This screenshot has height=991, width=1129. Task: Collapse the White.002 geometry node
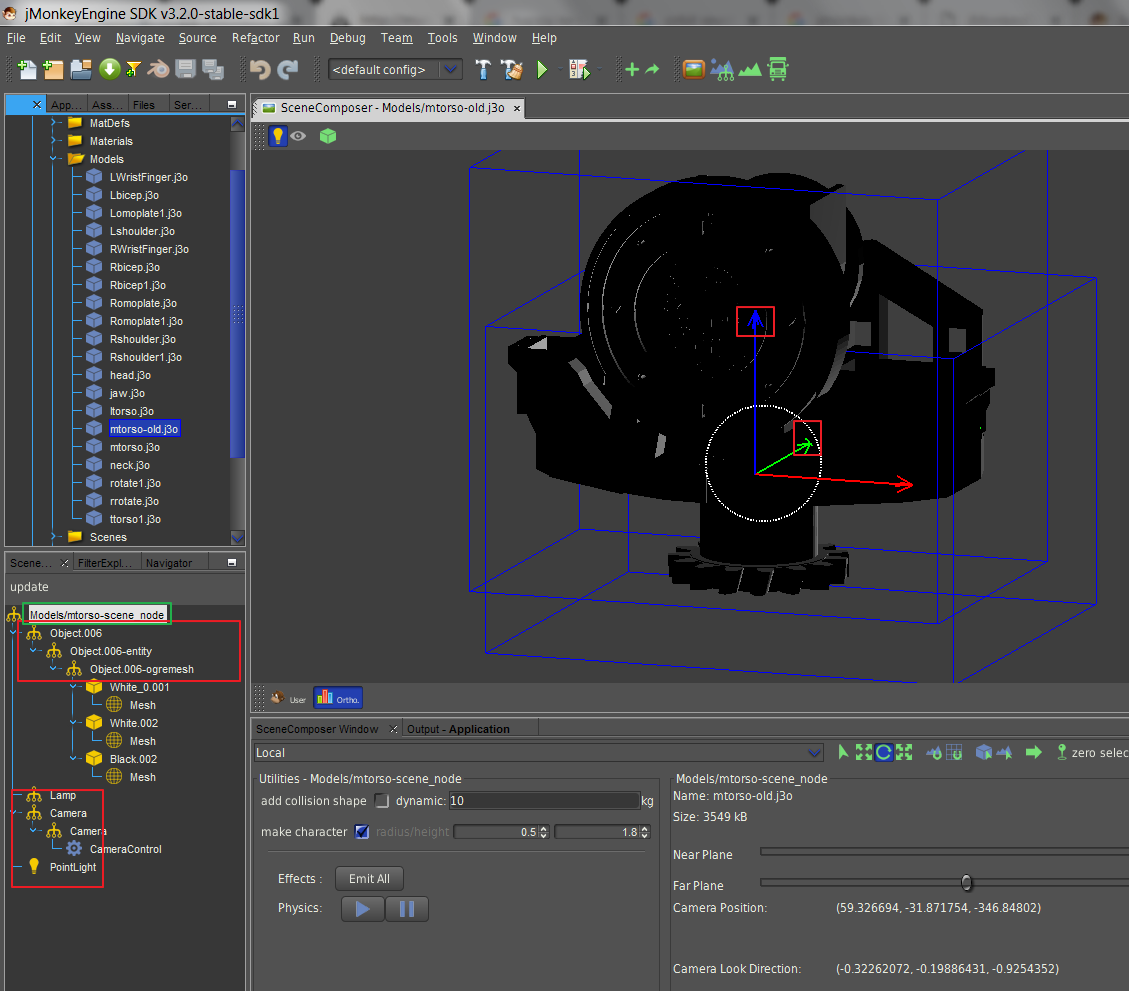pos(73,723)
